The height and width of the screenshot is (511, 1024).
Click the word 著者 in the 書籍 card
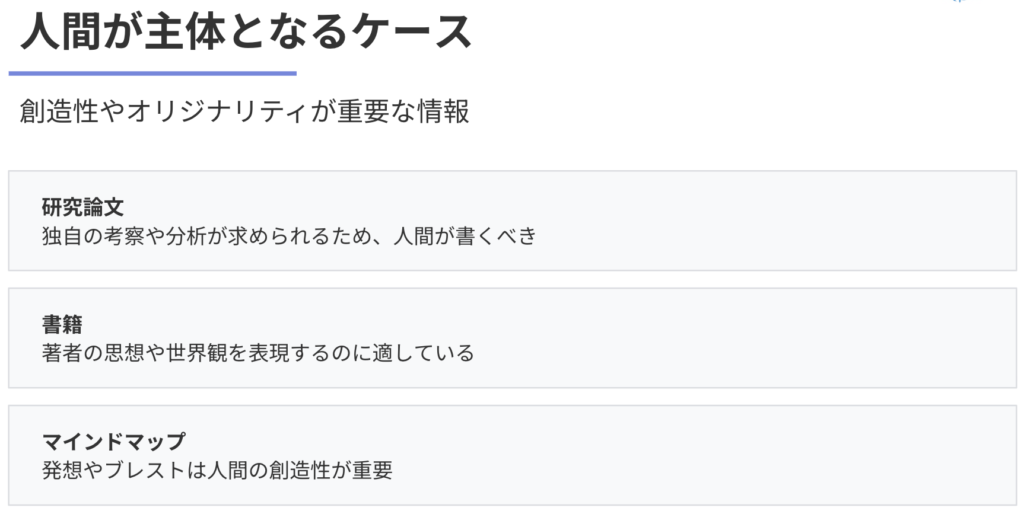click(62, 353)
